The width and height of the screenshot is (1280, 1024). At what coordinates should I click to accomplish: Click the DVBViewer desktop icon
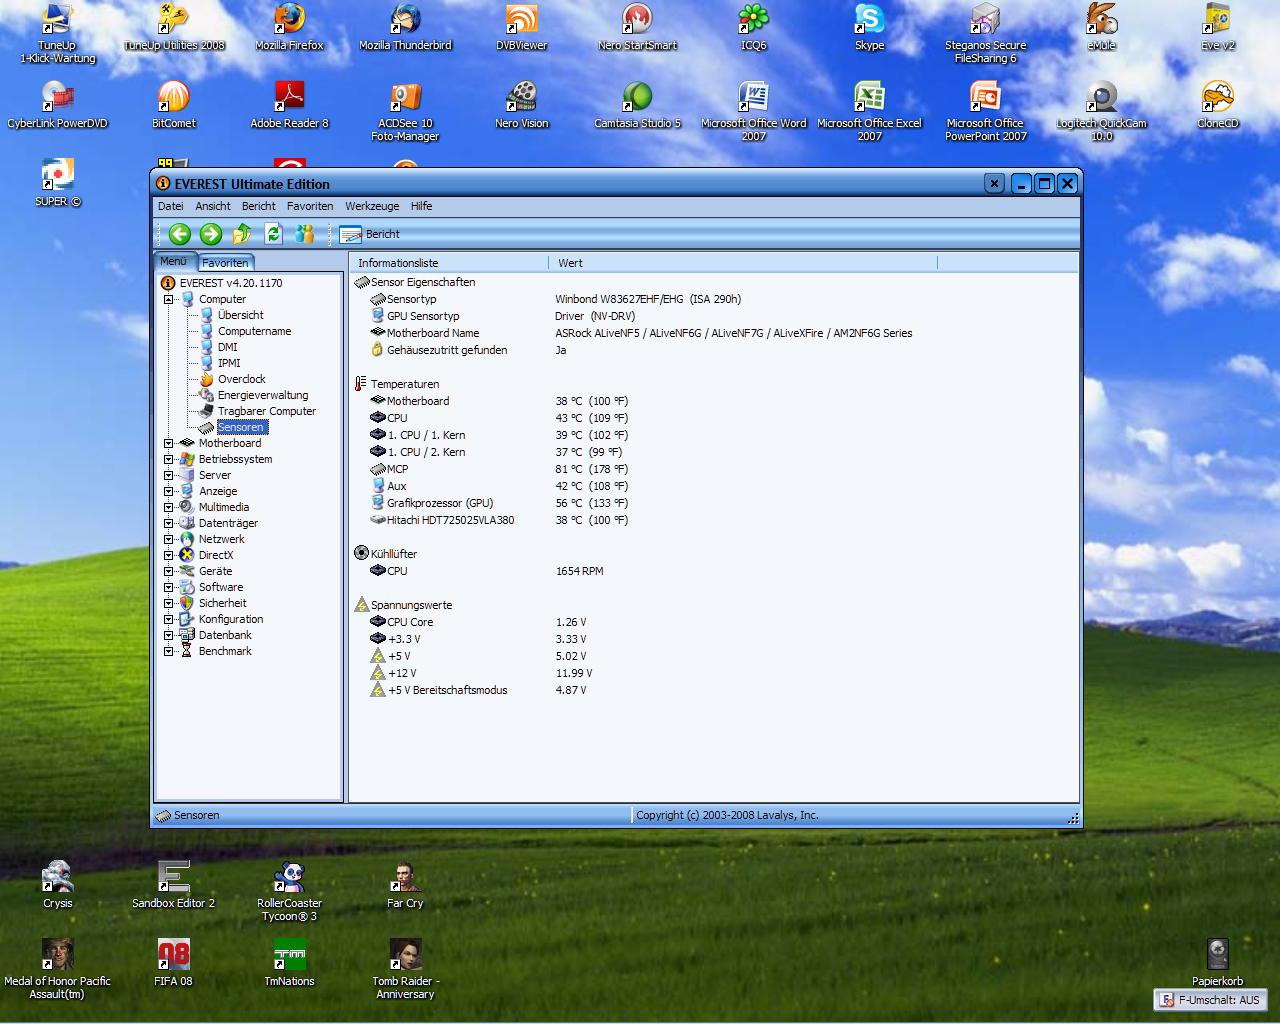pyautogui.click(x=521, y=27)
